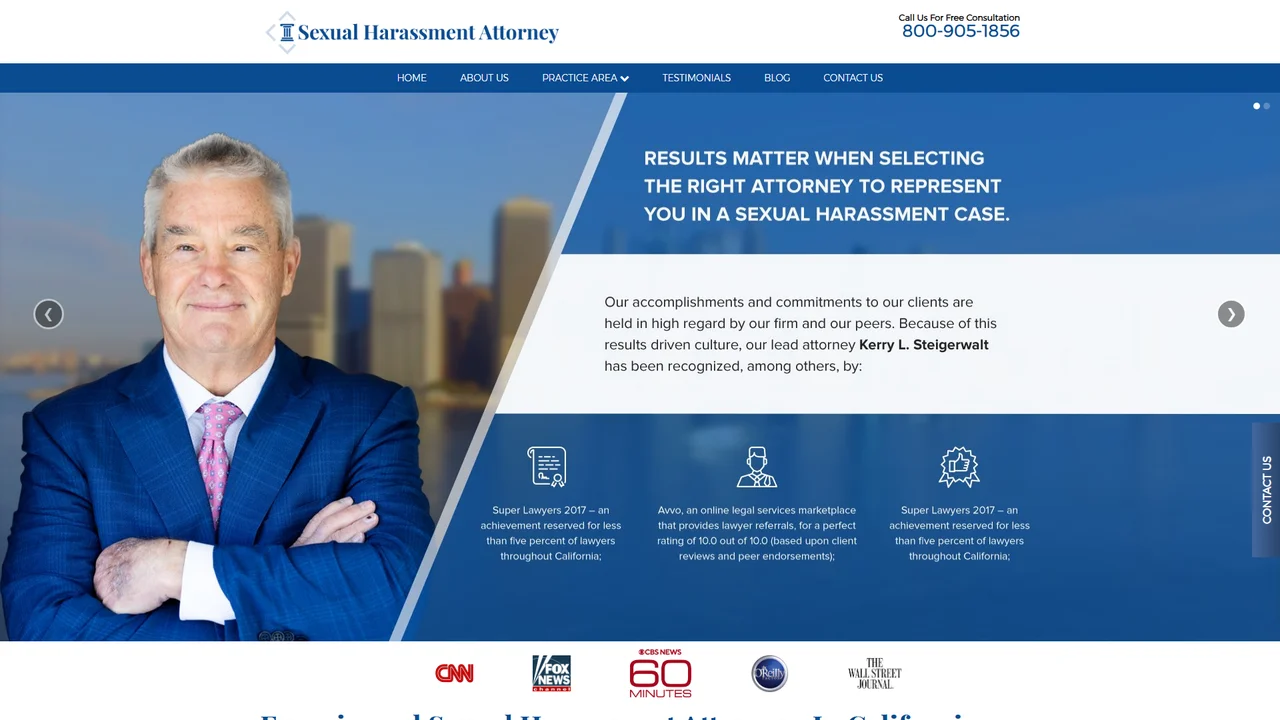The width and height of the screenshot is (1280, 720).
Task: Click the attorney portrait photo
Action: (x=220, y=385)
